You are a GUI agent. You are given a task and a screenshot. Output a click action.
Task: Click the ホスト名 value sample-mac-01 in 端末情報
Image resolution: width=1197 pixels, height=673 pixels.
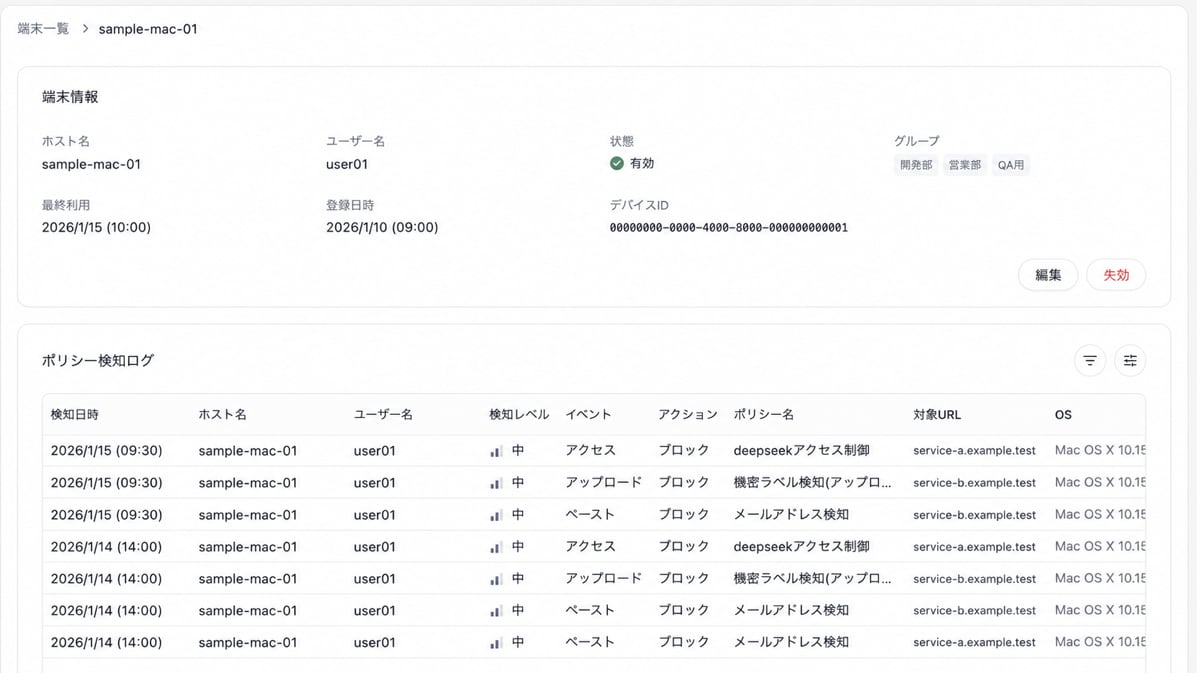click(x=91, y=164)
